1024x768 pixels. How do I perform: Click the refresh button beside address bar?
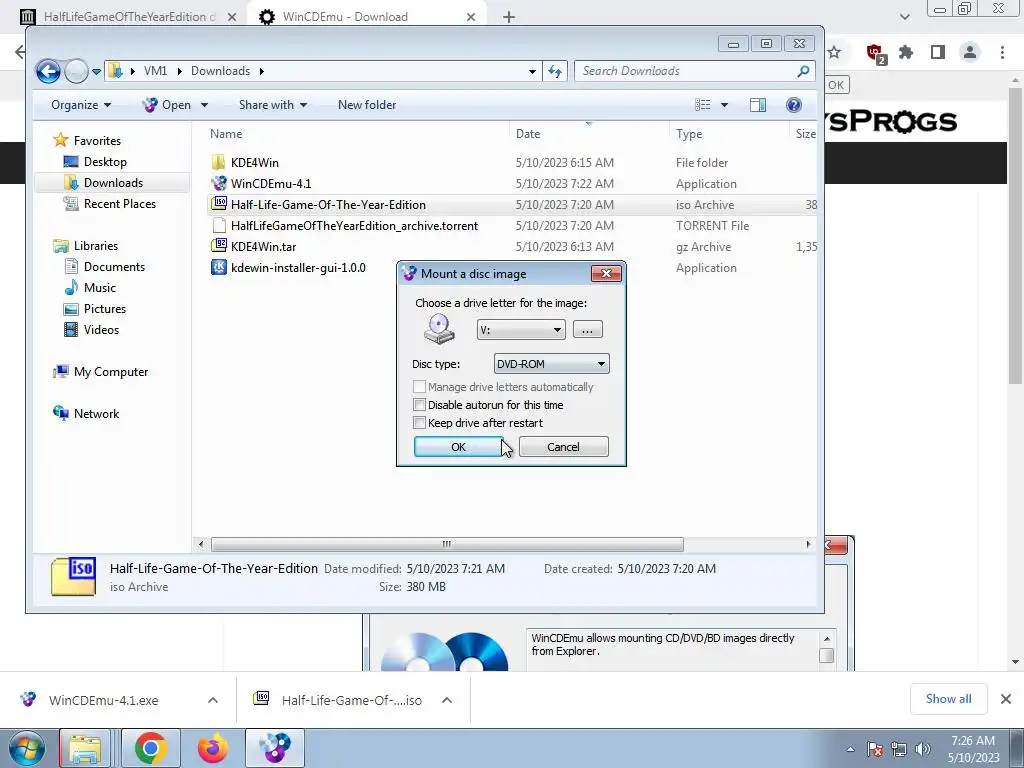pos(555,71)
